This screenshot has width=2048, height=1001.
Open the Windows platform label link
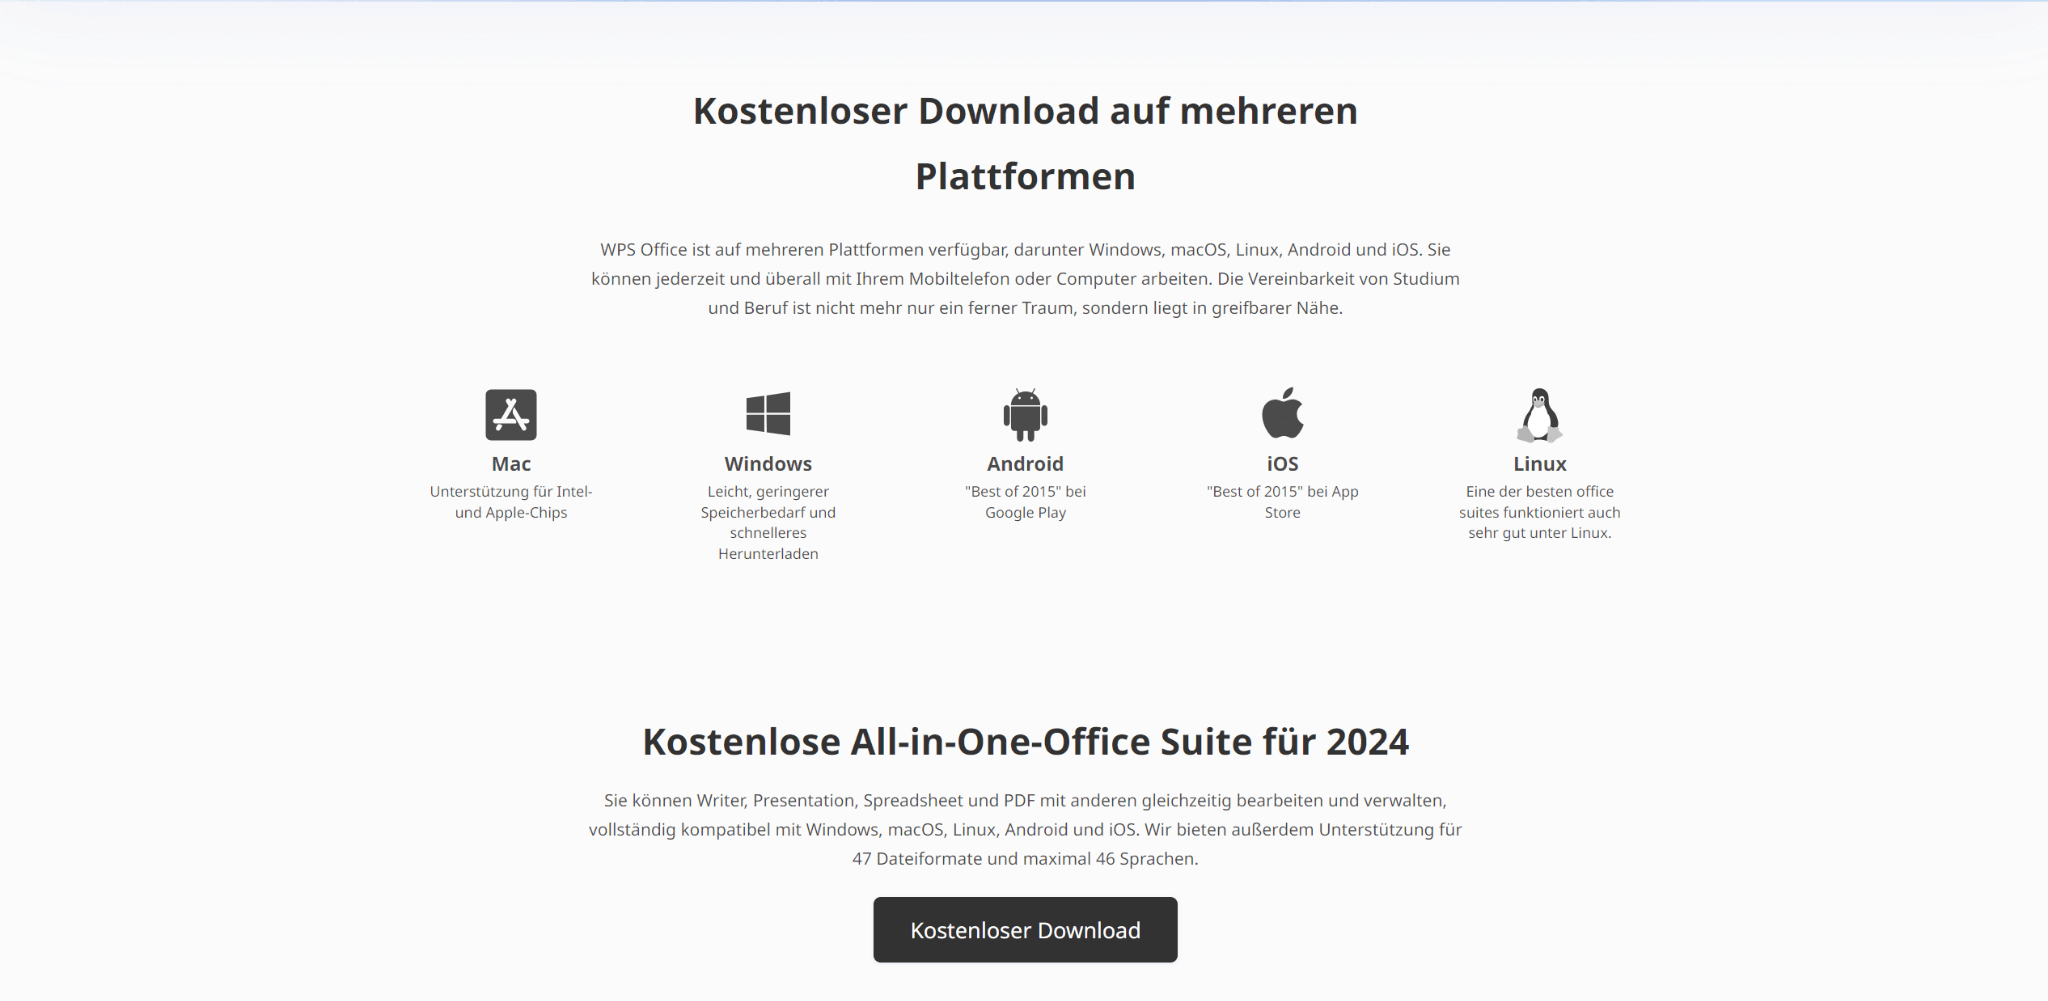coord(768,464)
